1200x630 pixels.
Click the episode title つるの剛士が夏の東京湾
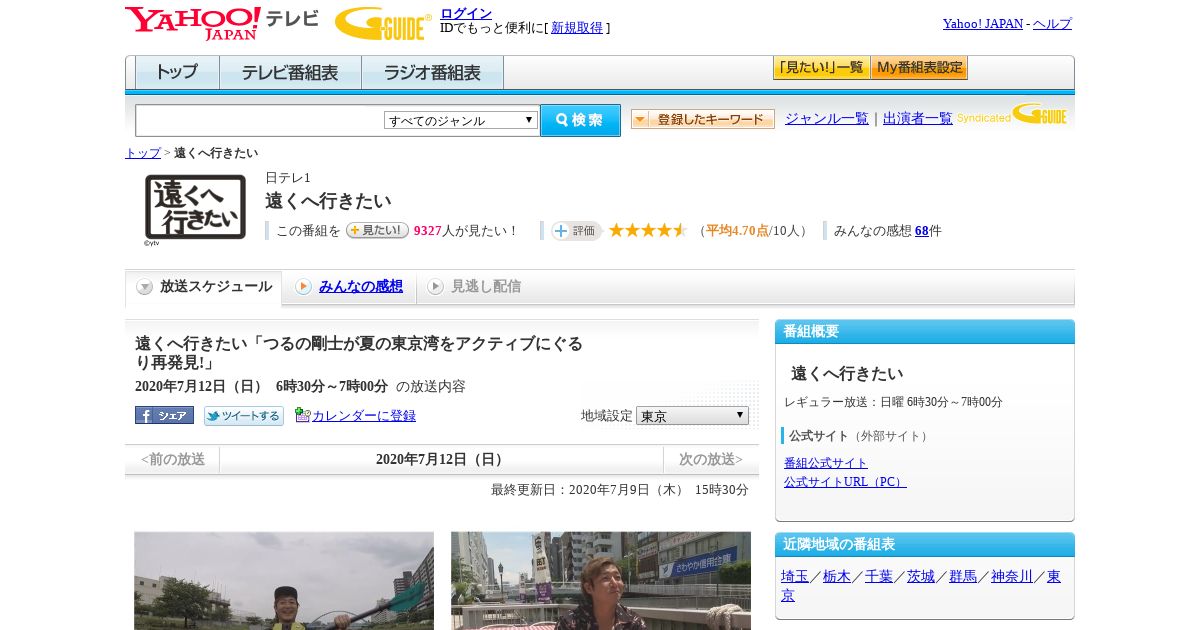point(359,353)
